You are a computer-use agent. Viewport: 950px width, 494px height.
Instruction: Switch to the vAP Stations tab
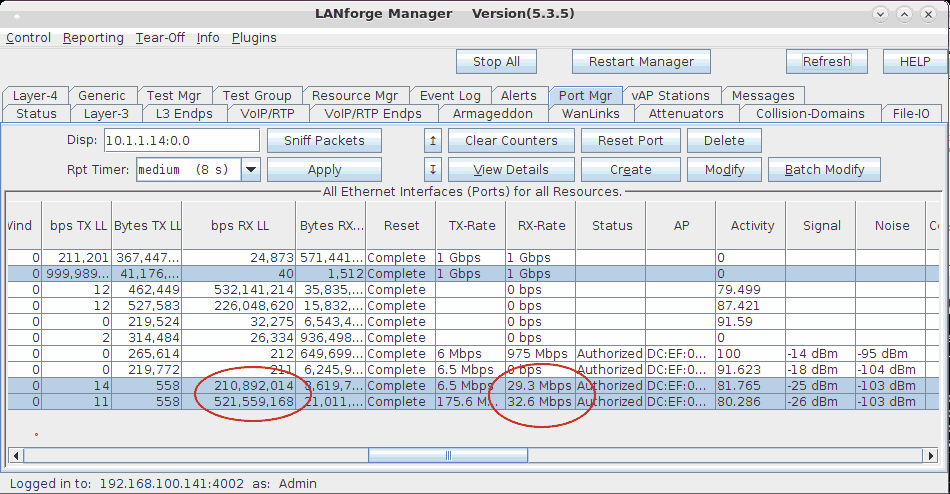coord(671,96)
